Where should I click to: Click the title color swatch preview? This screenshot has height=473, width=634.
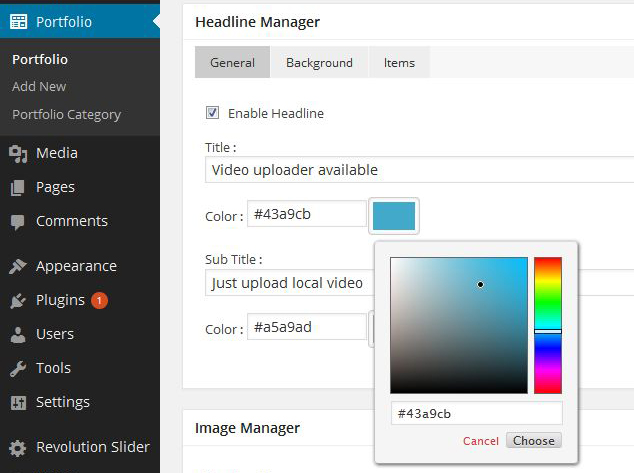394,216
